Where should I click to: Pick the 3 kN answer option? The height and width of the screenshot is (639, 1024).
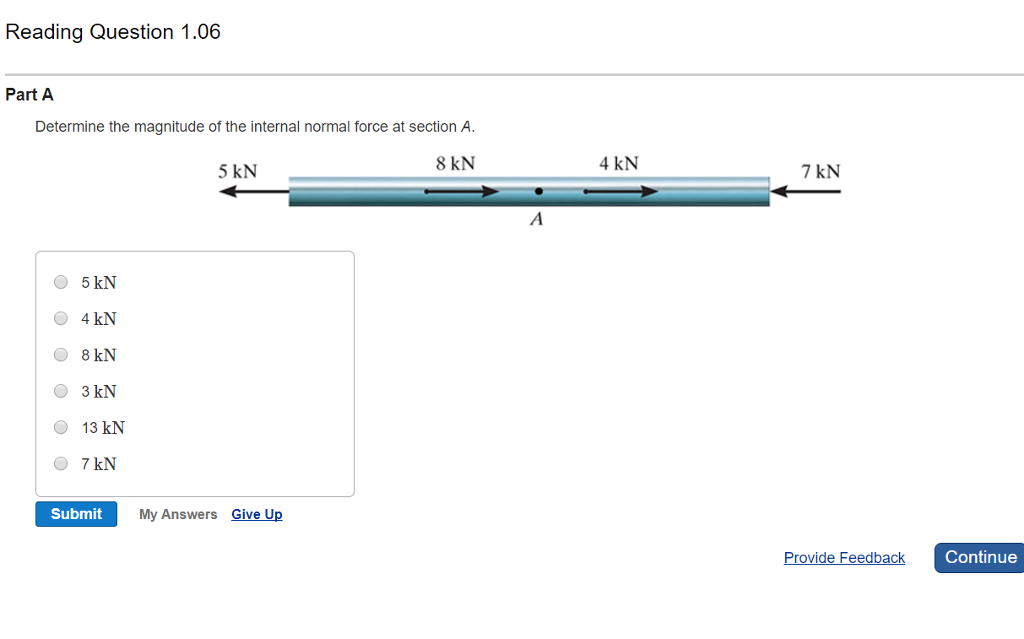61,391
